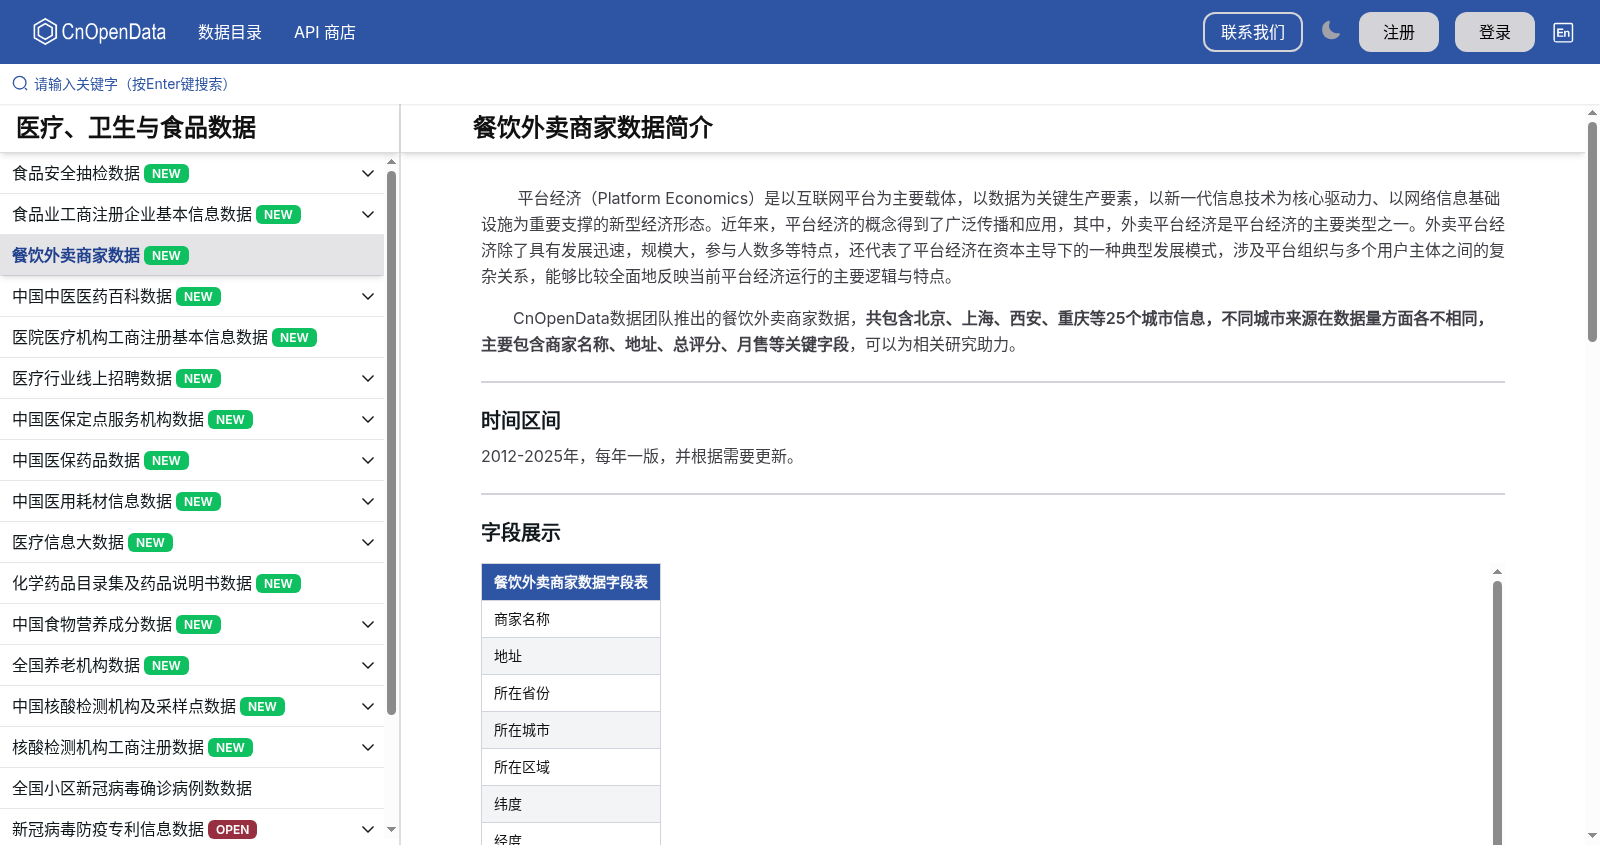
Task: Expand the 中国食物营养成分数据 chevron
Action: click(x=368, y=625)
